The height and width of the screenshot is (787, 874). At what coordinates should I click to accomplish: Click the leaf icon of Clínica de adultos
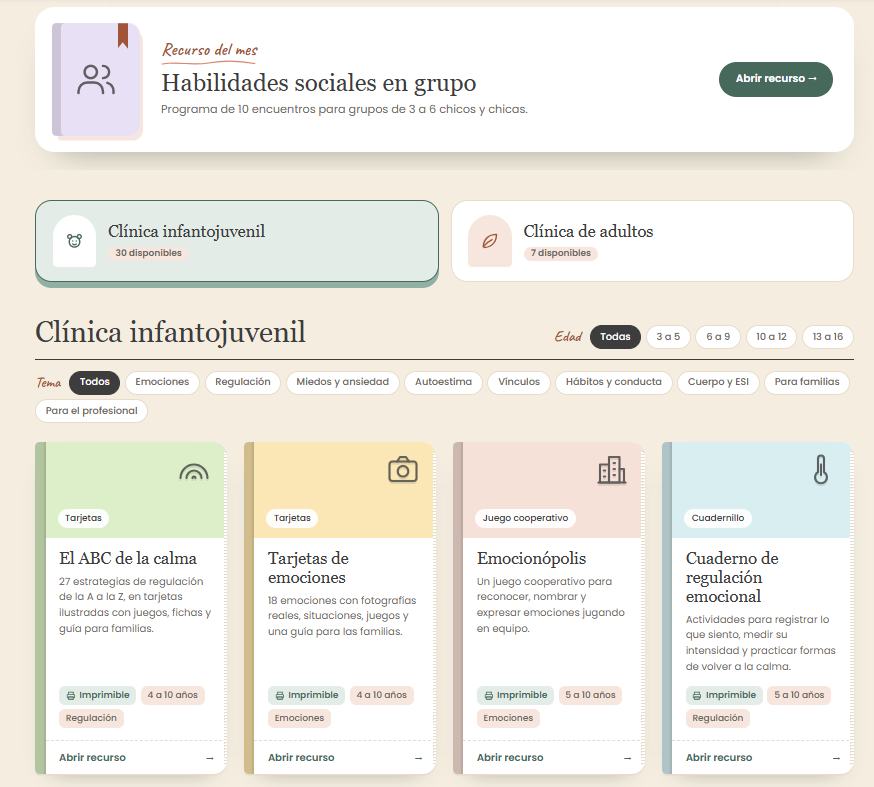click(489, 241)
